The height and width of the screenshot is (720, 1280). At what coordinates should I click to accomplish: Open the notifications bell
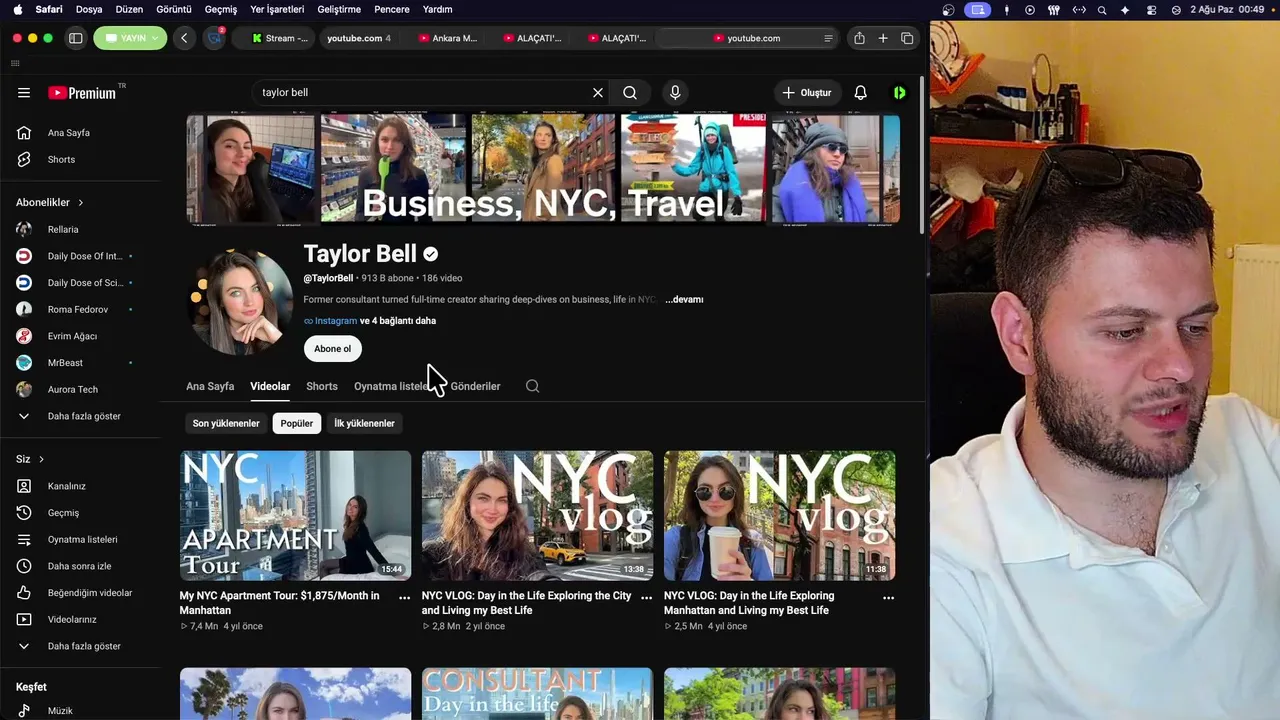[861, 93]
